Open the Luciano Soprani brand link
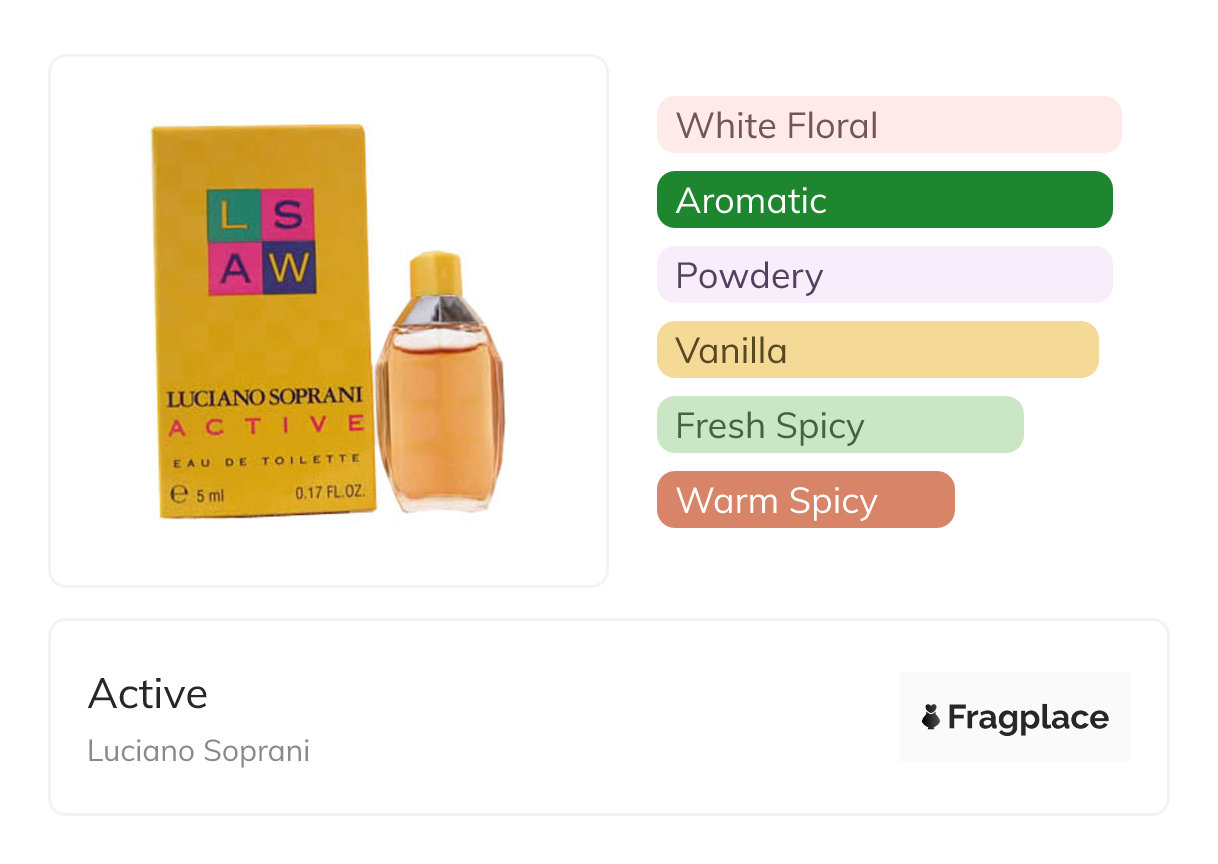This screenshot has width=1218, height=864. coord(199,751)
